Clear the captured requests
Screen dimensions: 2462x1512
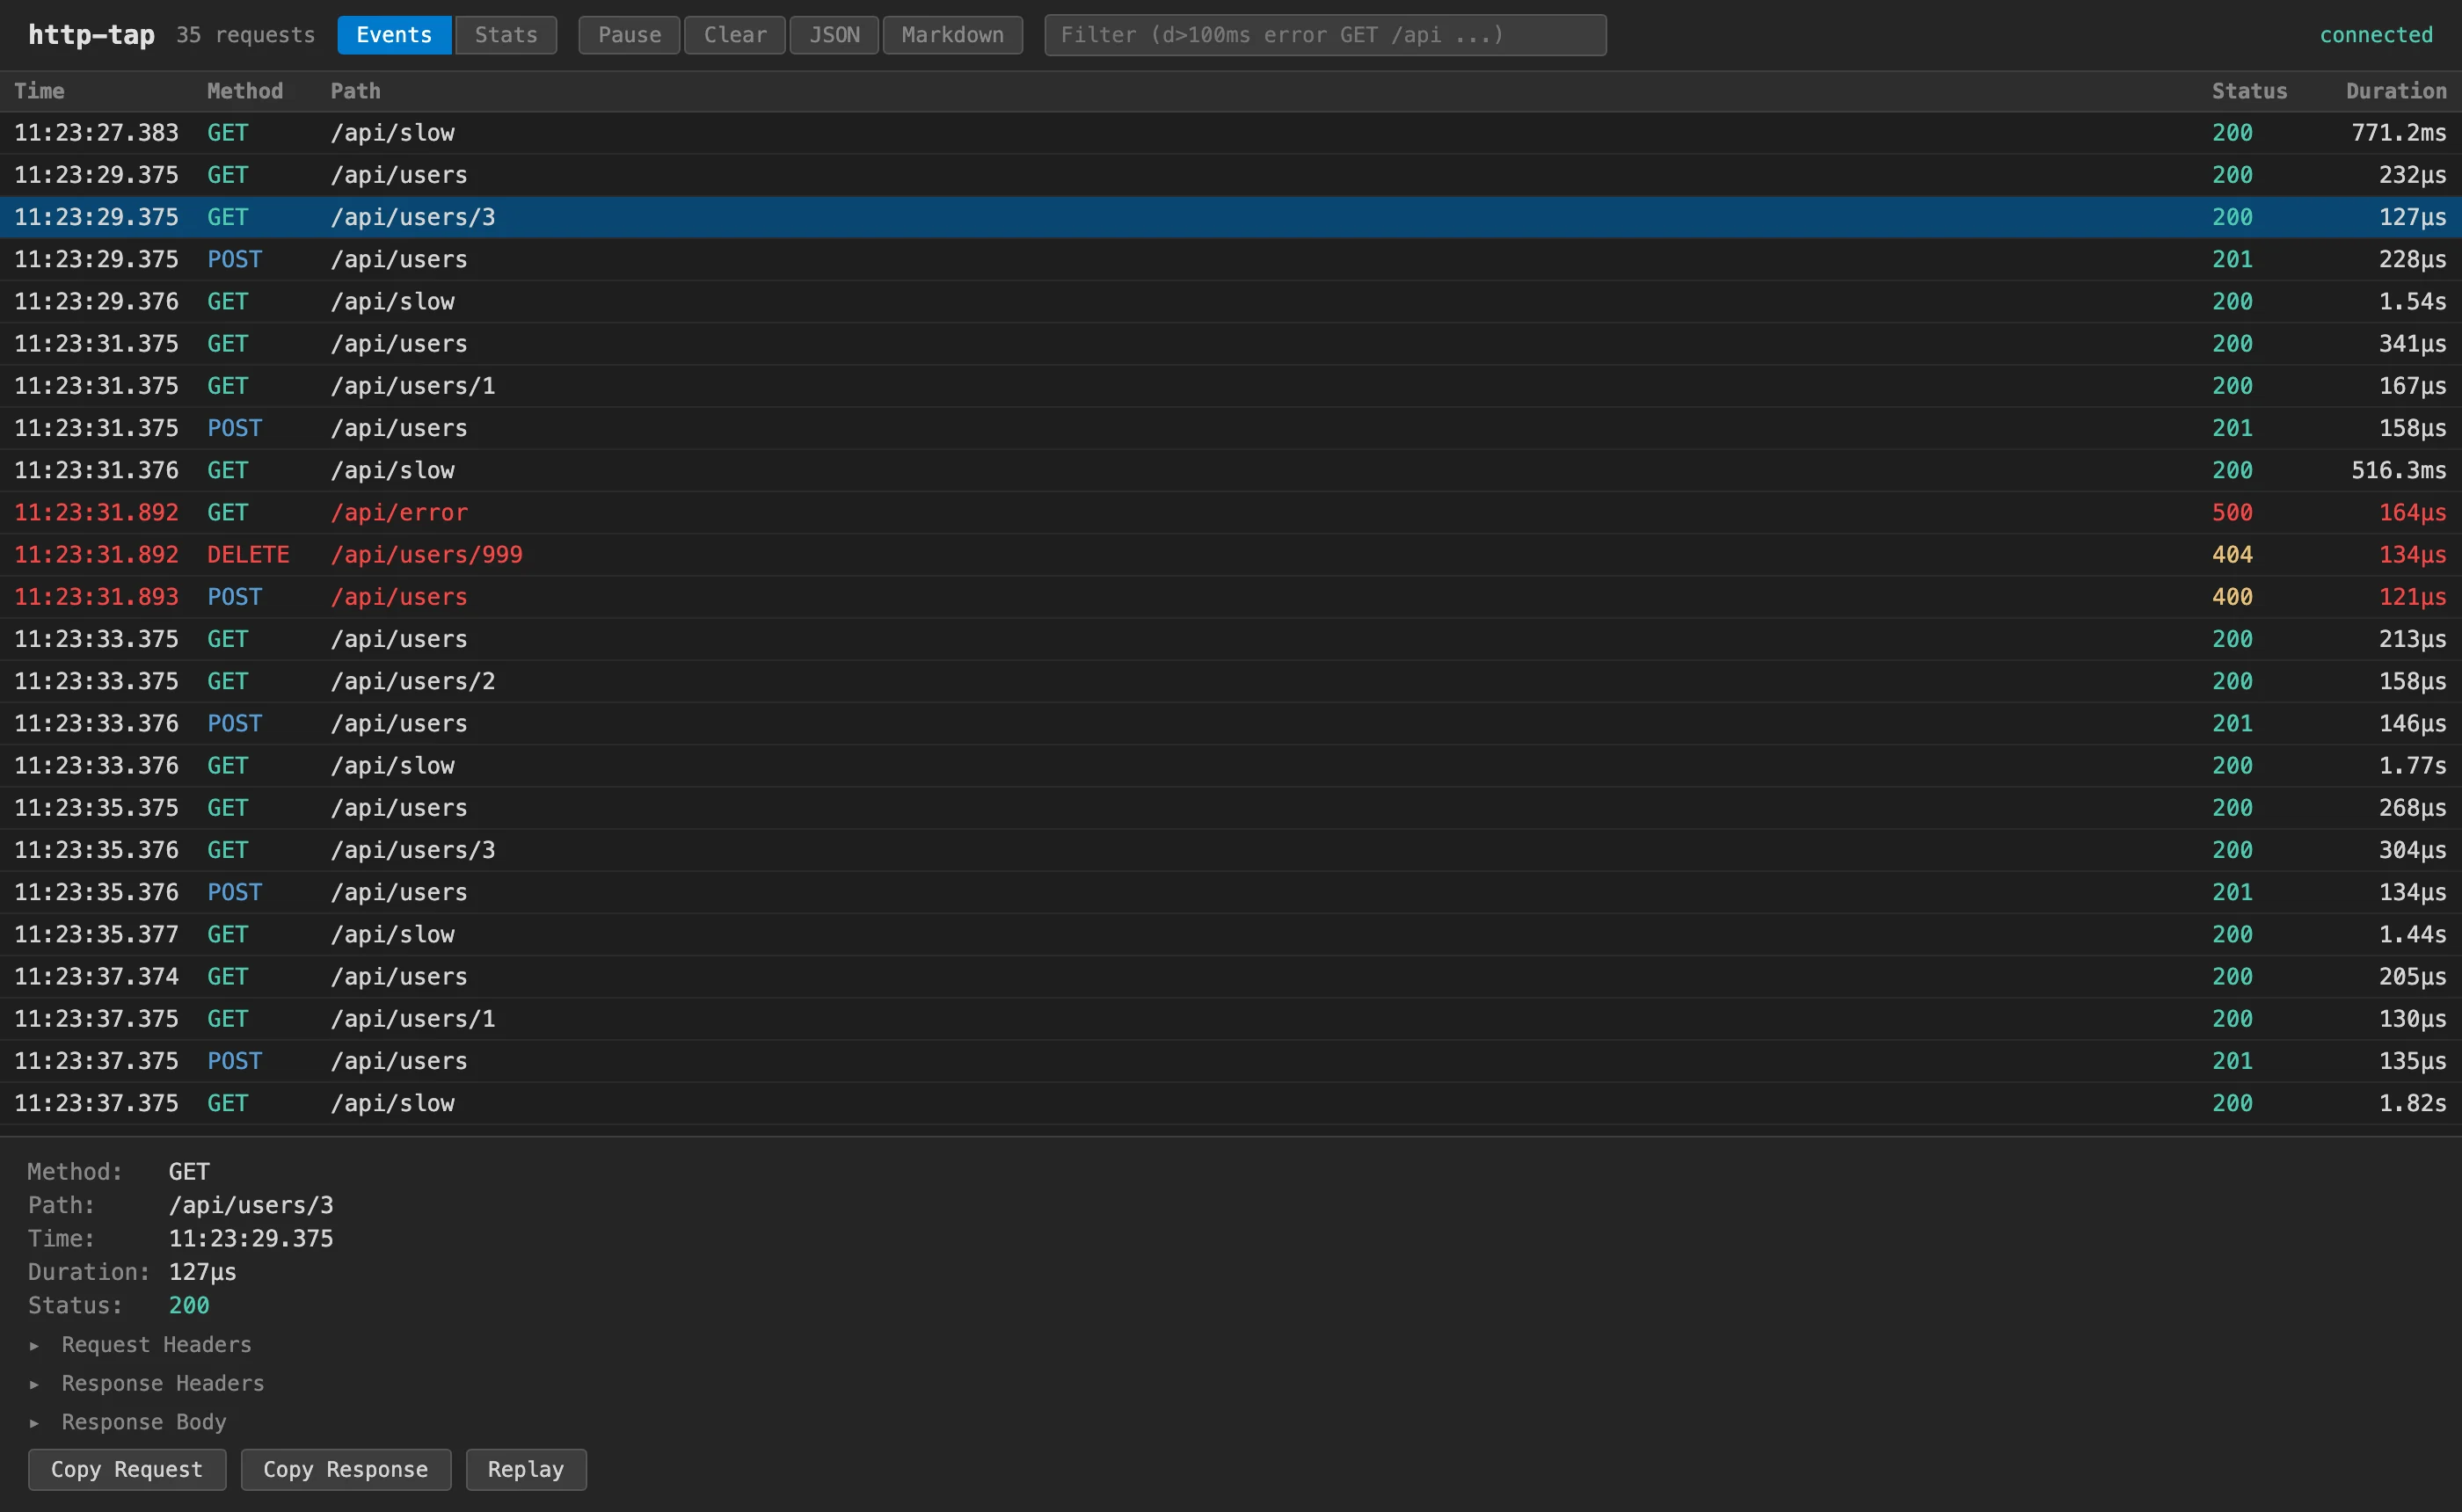pyautogui.click(x=735, y=35)
